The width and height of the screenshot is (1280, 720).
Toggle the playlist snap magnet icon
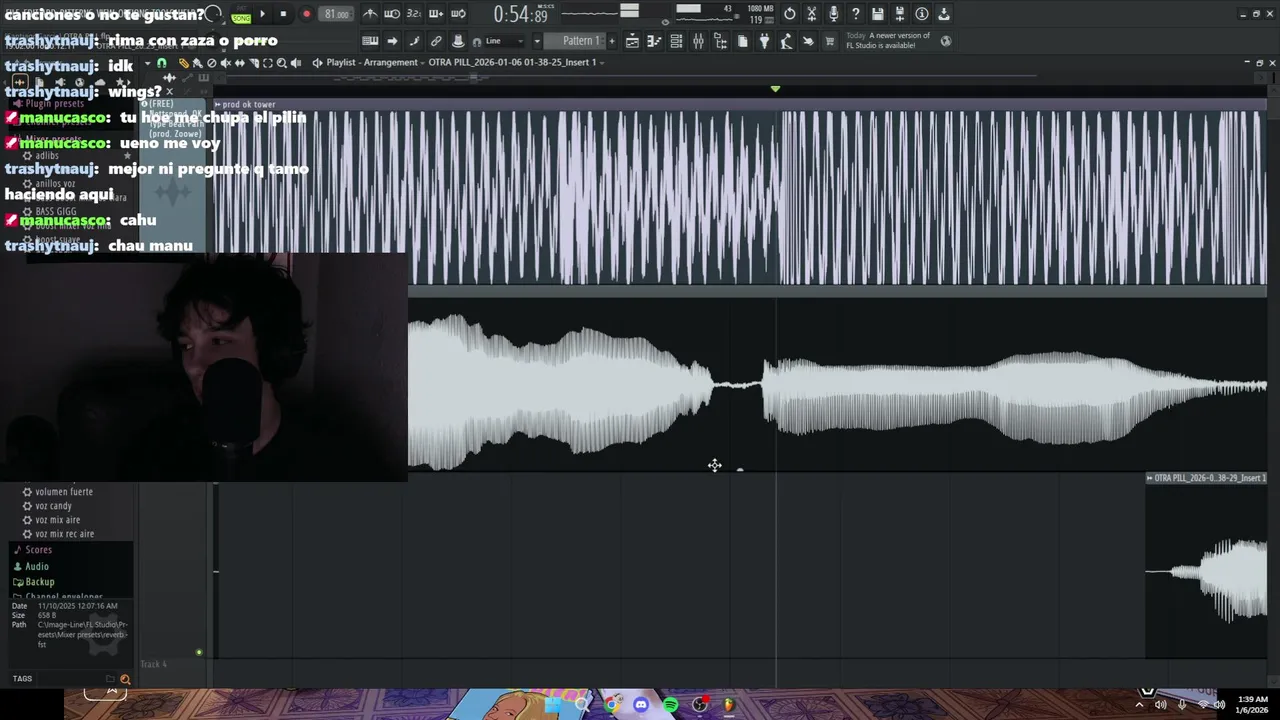161,62
